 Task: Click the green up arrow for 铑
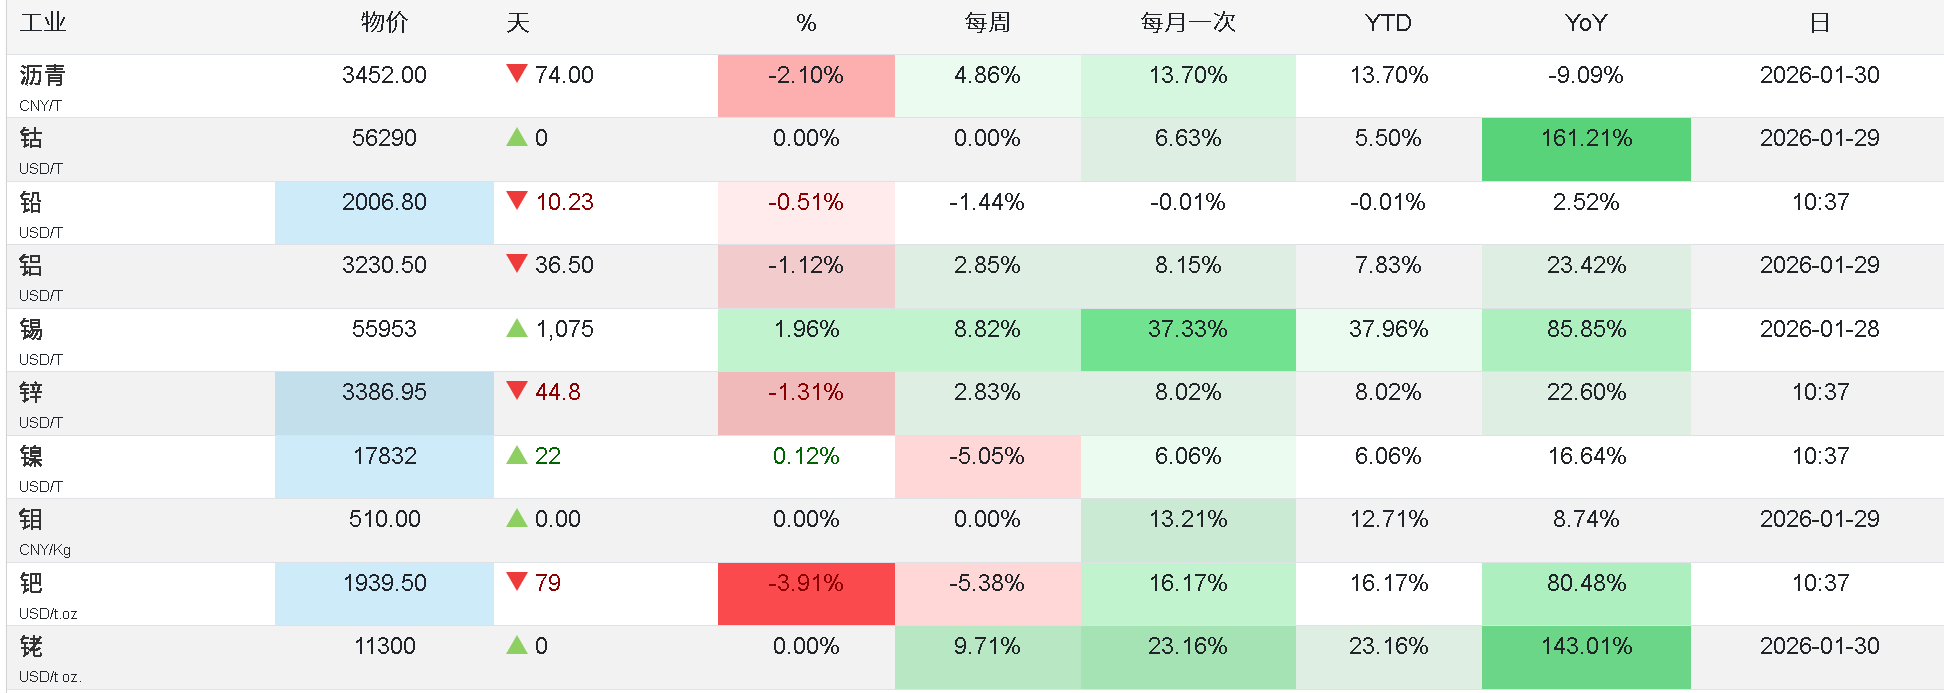click(x=517, y=645)
